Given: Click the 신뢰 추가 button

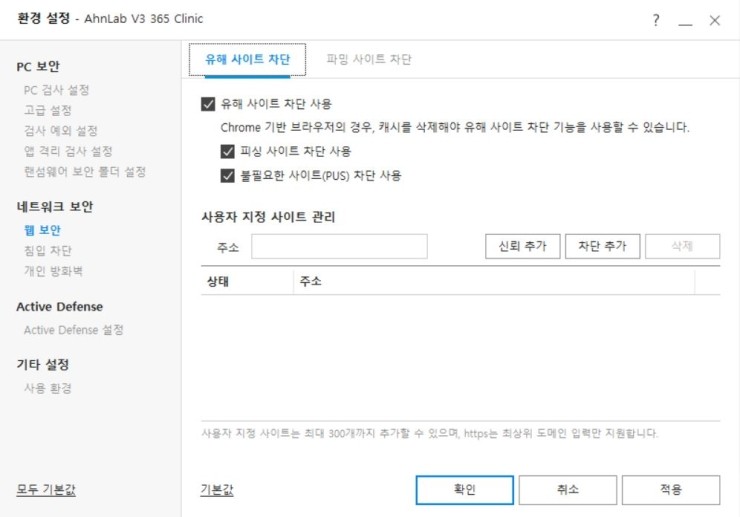Looking at the screenshot, I should (x=522, y=246).
